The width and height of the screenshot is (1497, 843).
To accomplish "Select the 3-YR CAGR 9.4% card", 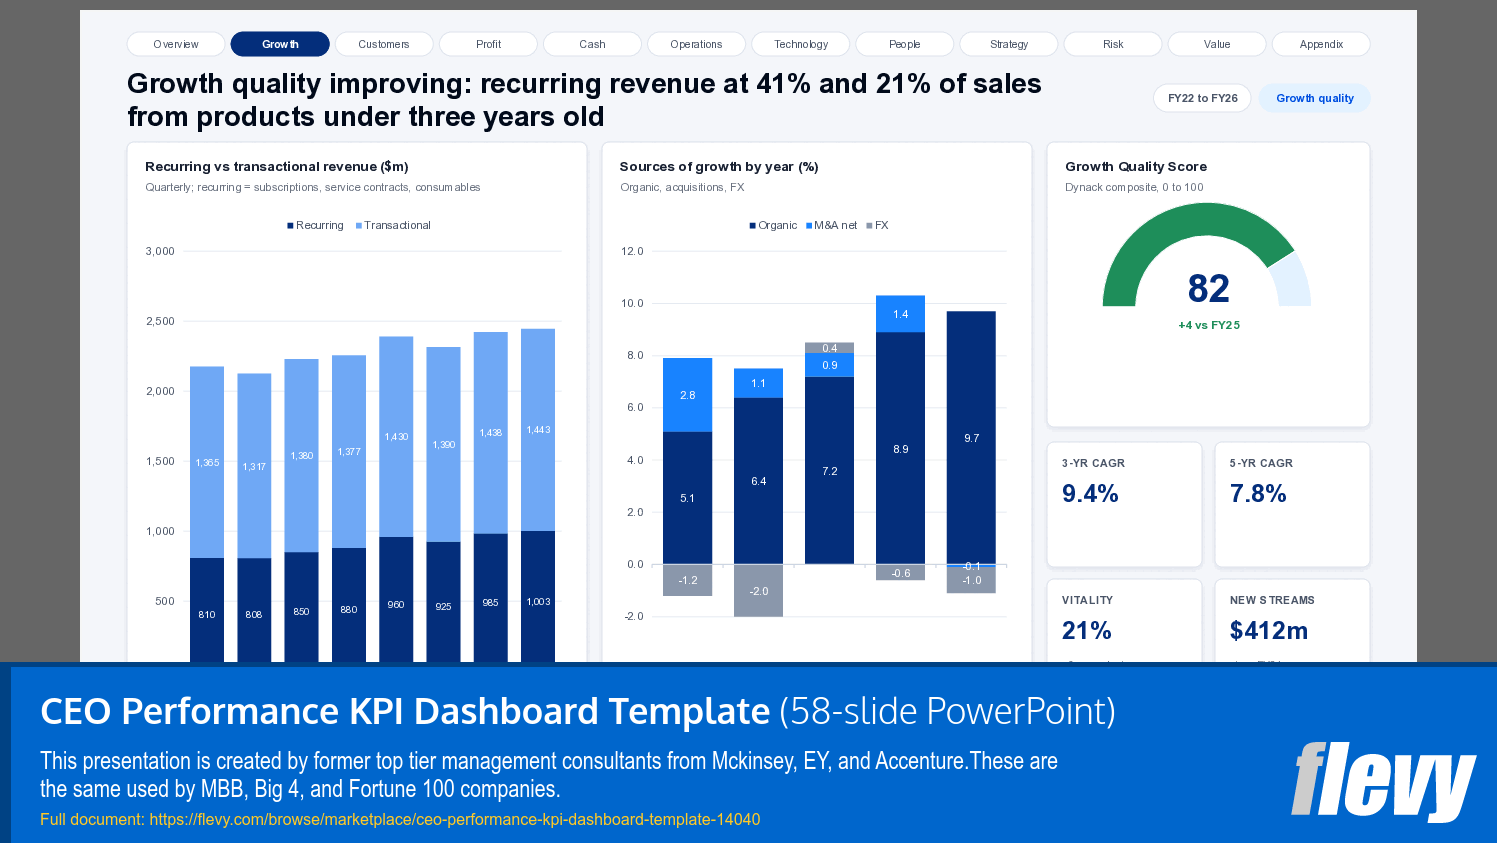I will (1124, 504).
